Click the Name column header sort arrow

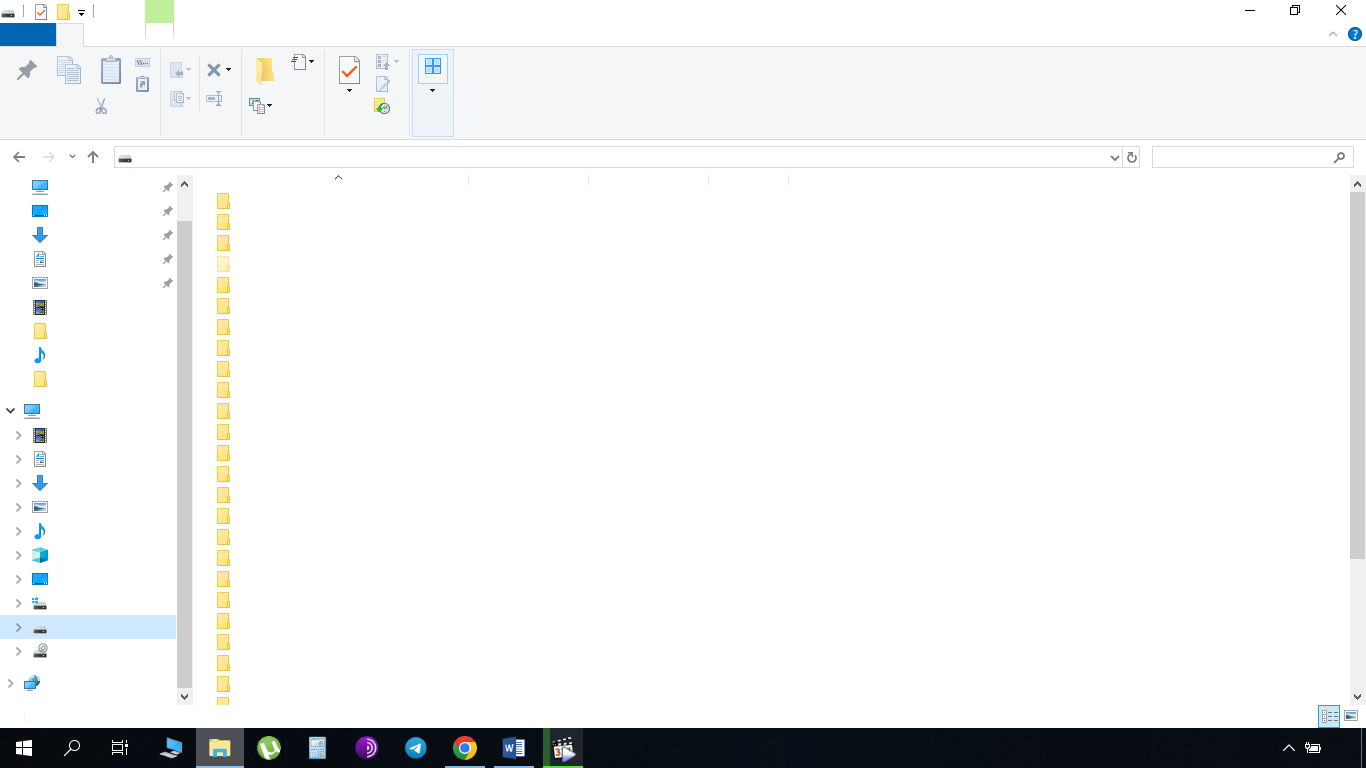click(x=338, y=177)
